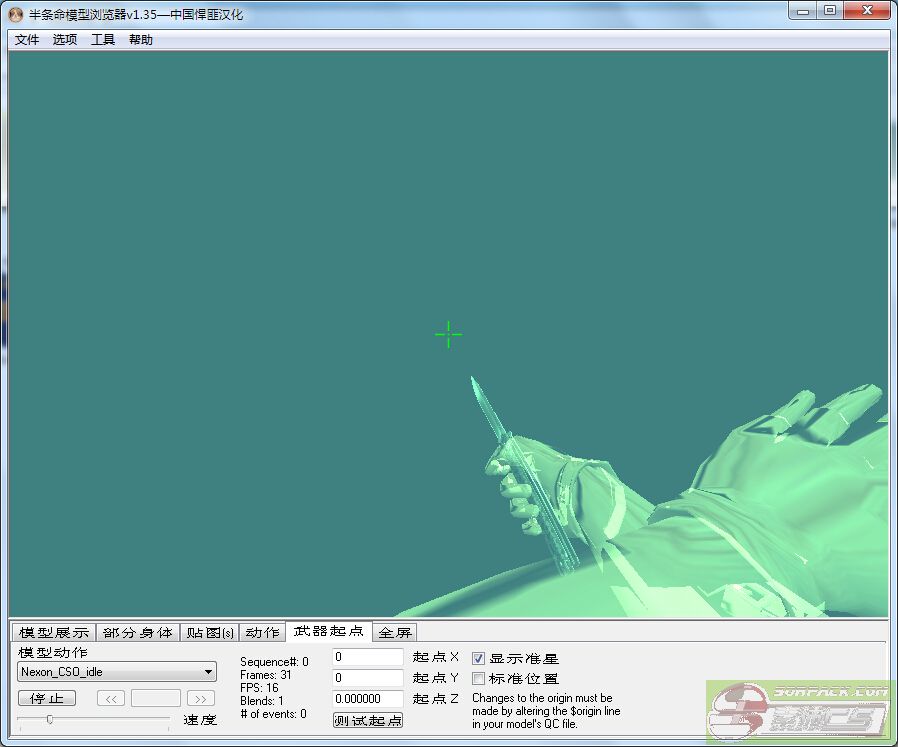Select the 全屏 tab
The height and width of the screenshot is (747, 898).
[395, 633]
